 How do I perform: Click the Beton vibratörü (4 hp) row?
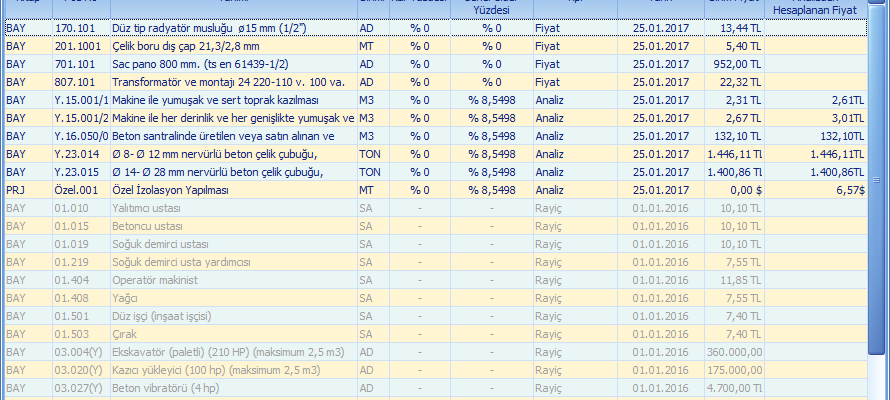pos(232,388)
